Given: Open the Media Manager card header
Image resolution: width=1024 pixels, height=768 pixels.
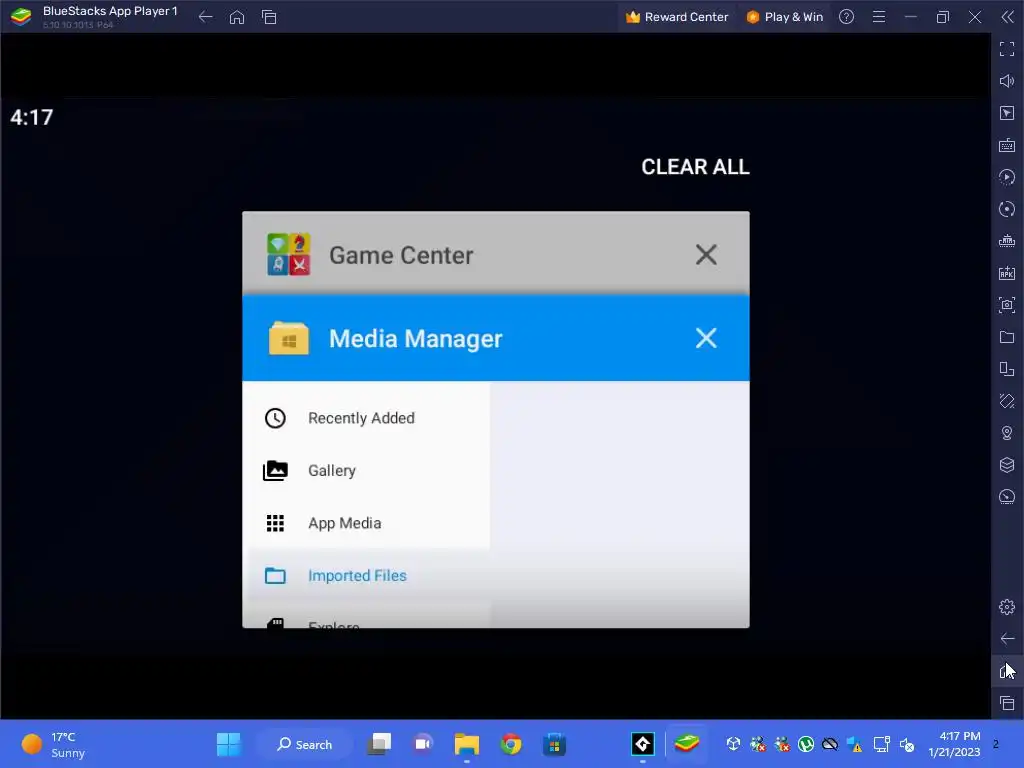Looking at the screenshot, I should pos(496,338).
